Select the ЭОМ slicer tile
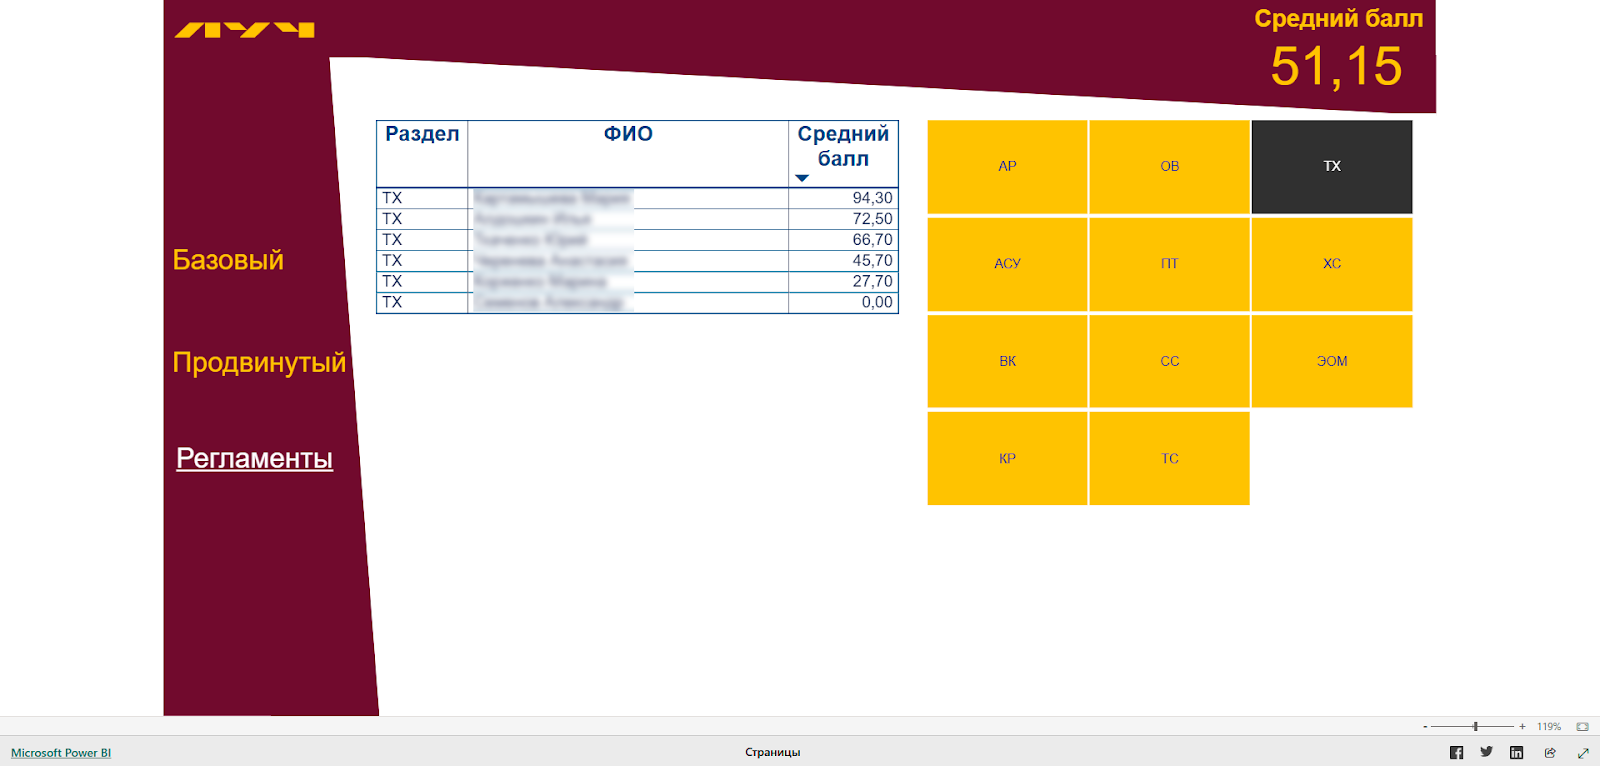This screenshot has height=766, width=1600. click(x=1331, y=361)
